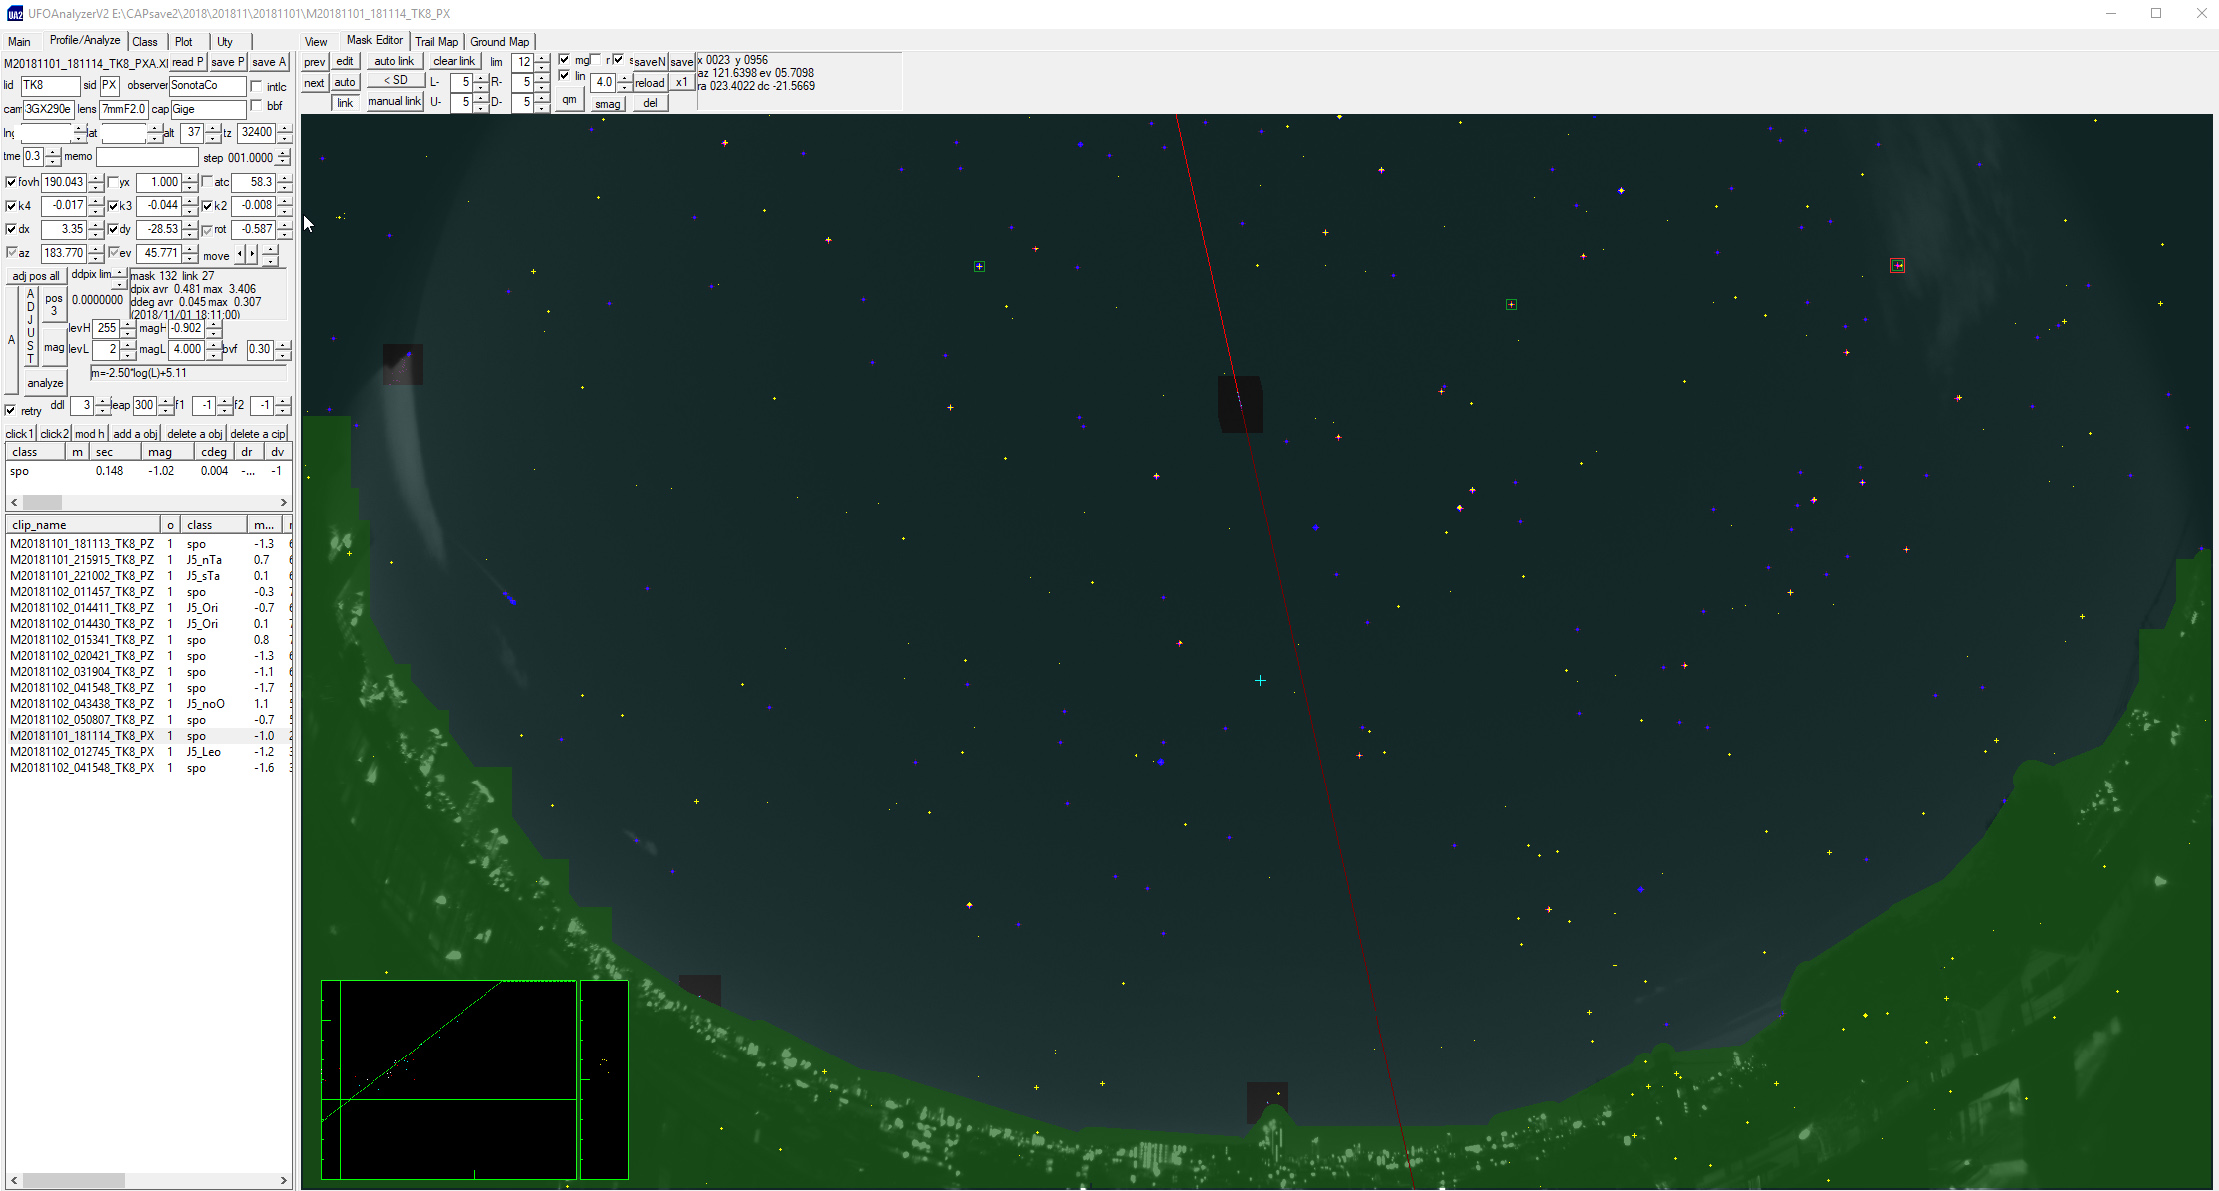Switch to the Ground Map tab
Screen dimensions: 2219x1191
(499, 42)
